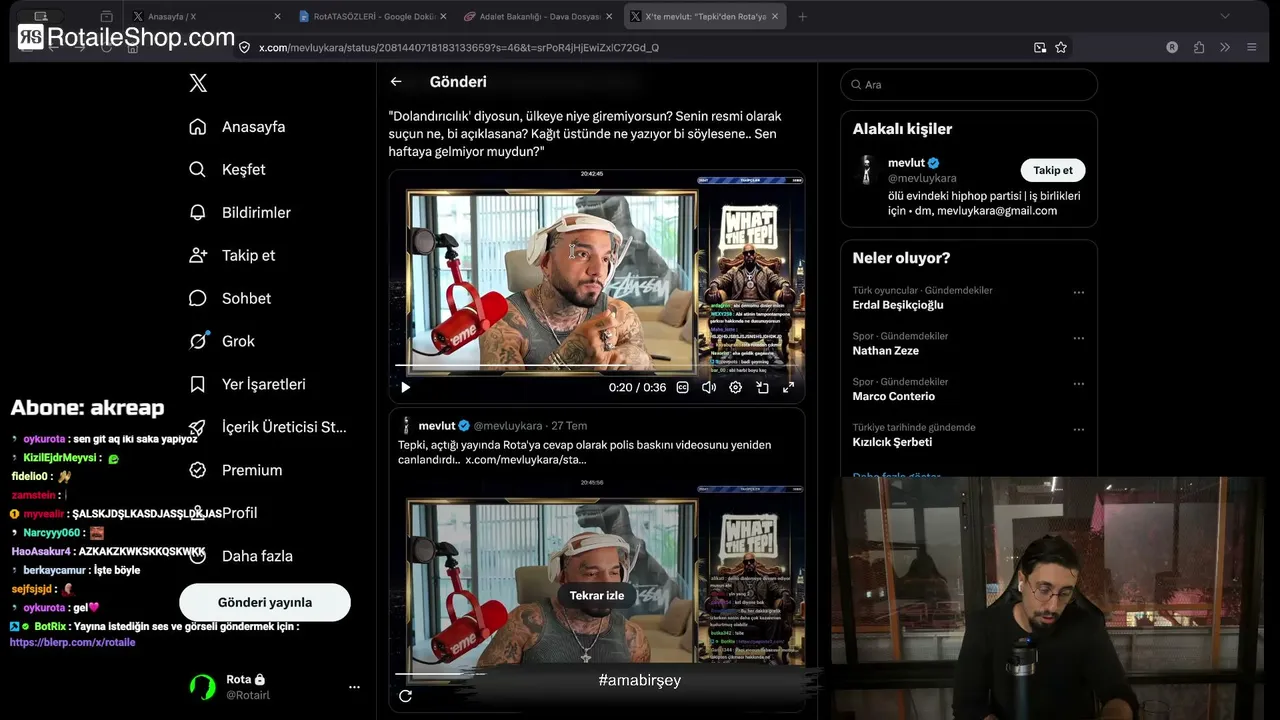
Task: Open options for Marco Conterio trend
Action: pos(1079,385)
